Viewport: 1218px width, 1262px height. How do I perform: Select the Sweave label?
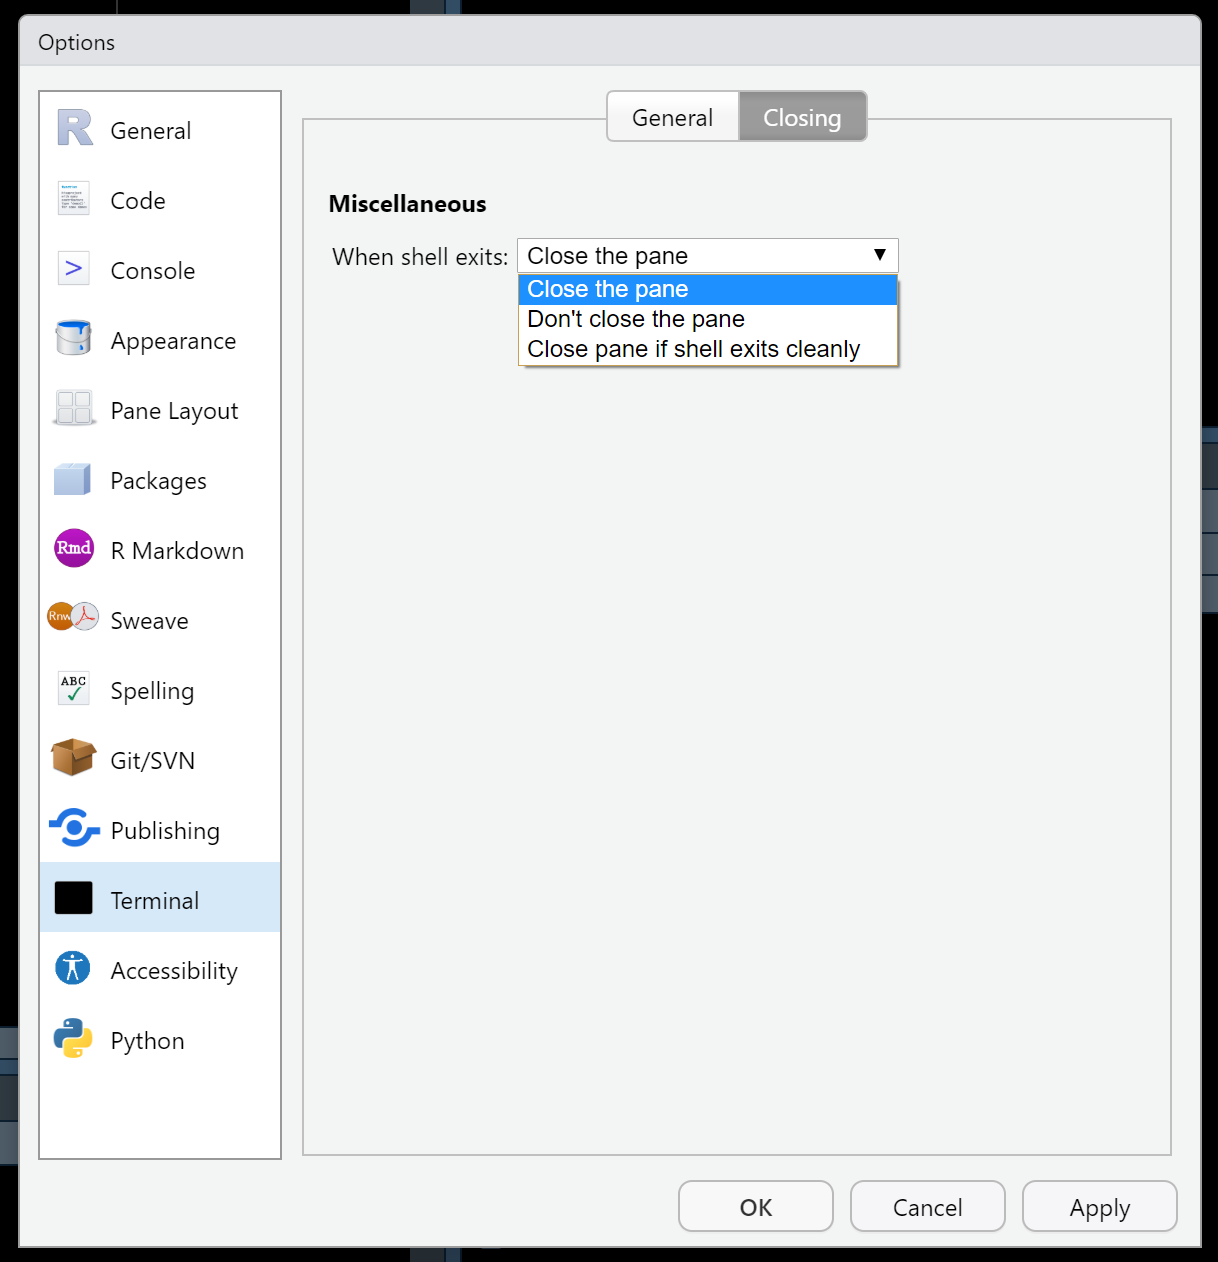[x=149, y=621]
